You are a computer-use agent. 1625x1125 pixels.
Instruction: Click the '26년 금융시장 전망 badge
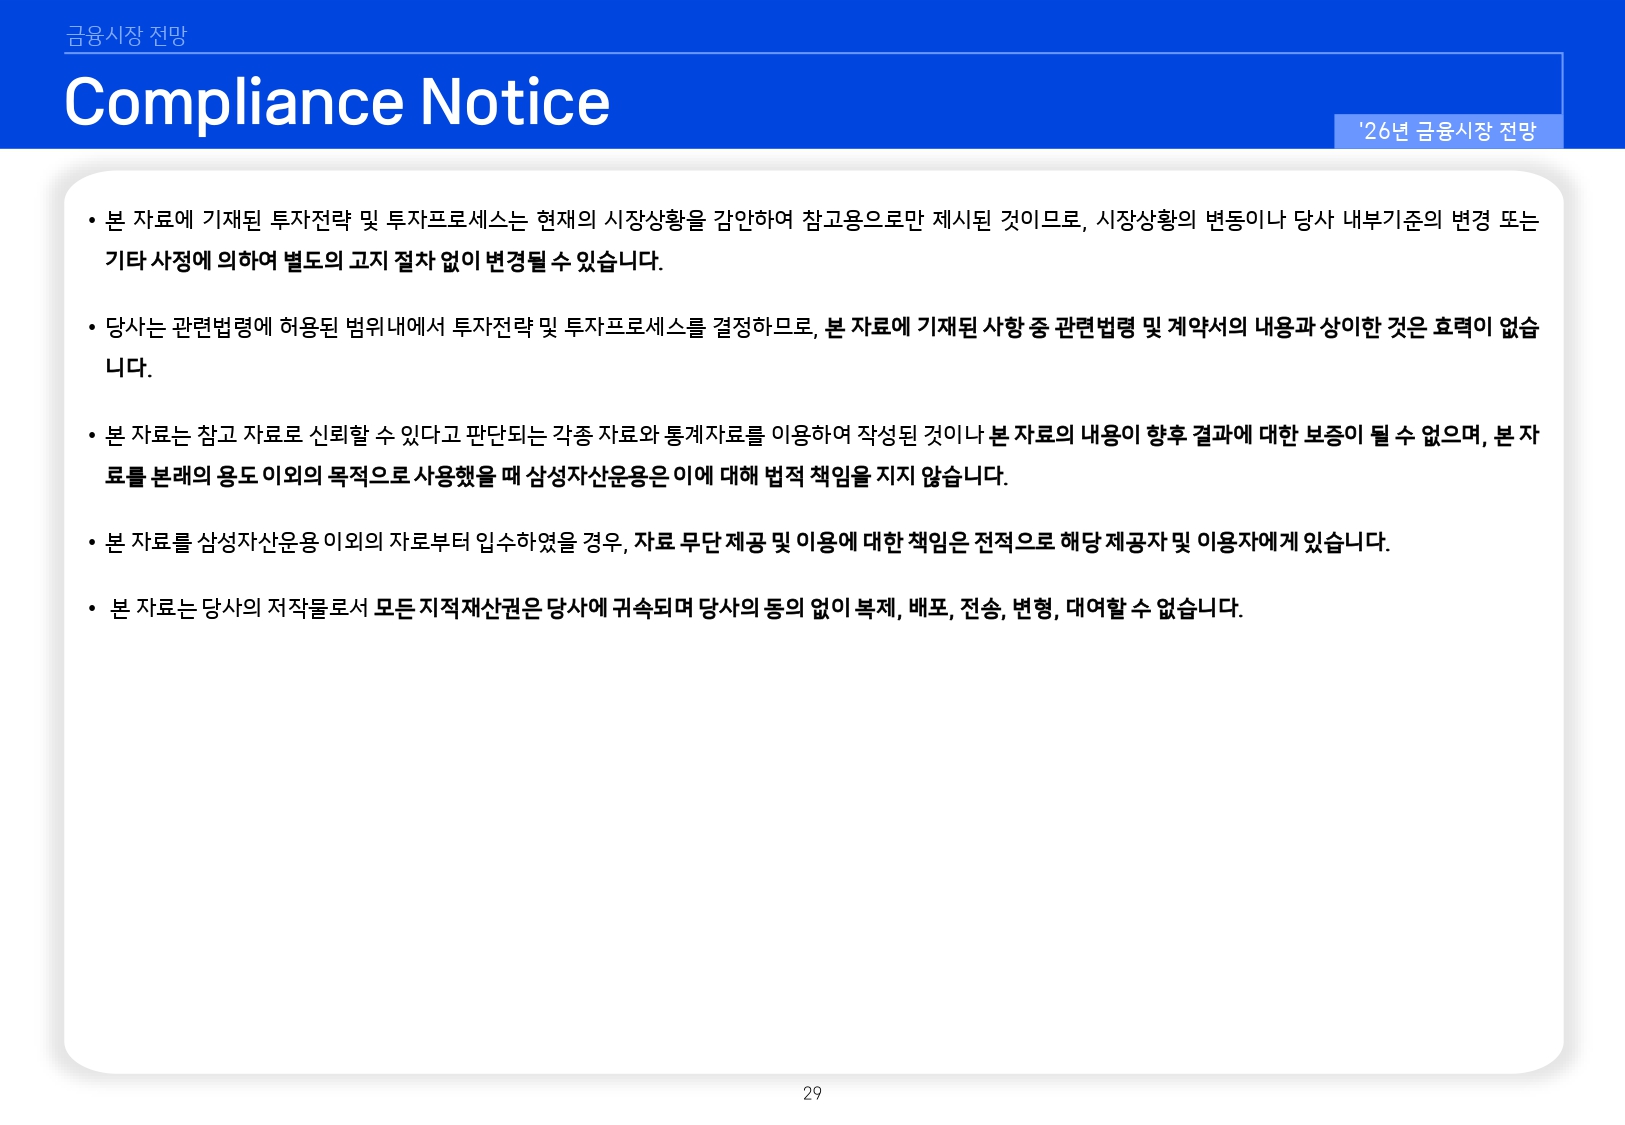tap(1452, 130)
